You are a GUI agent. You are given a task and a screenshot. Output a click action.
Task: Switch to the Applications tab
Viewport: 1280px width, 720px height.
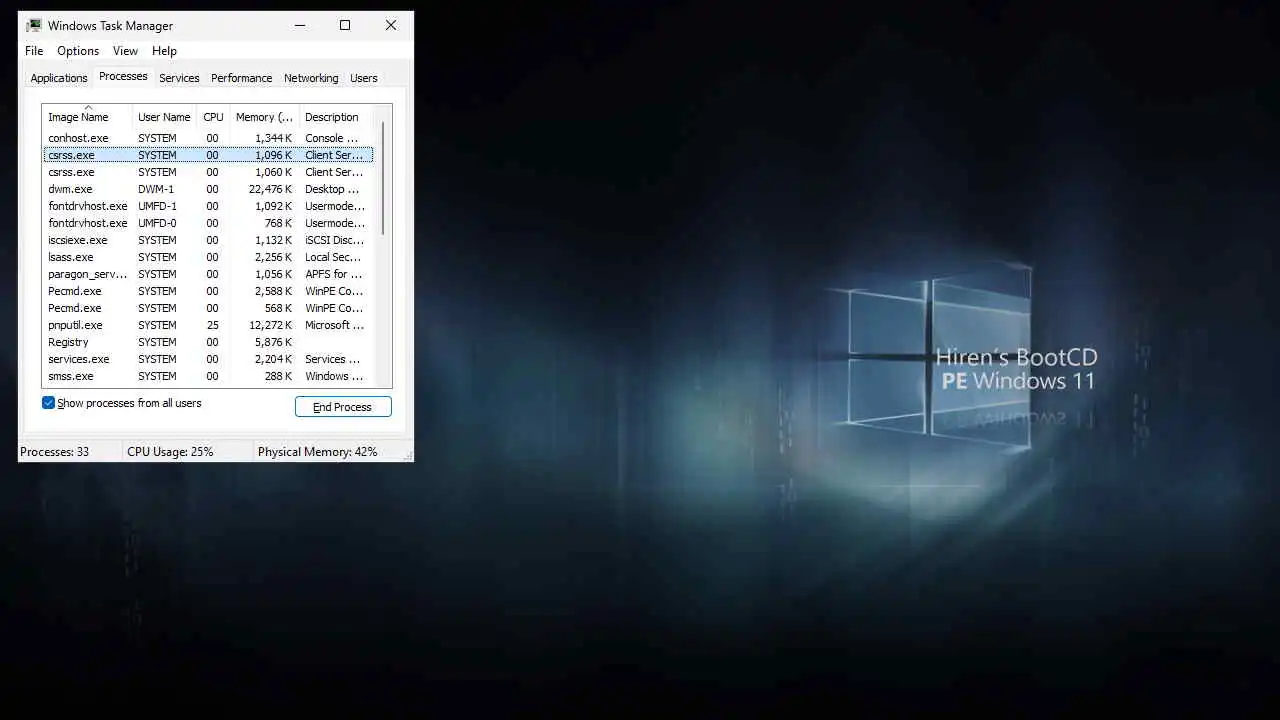tap(59, 78)
